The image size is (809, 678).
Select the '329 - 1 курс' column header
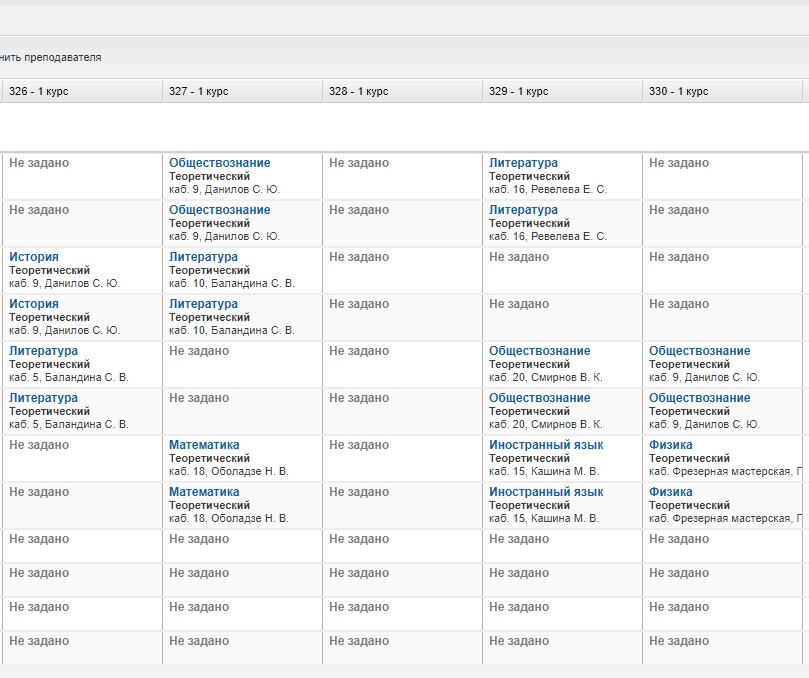click(519, 91)
